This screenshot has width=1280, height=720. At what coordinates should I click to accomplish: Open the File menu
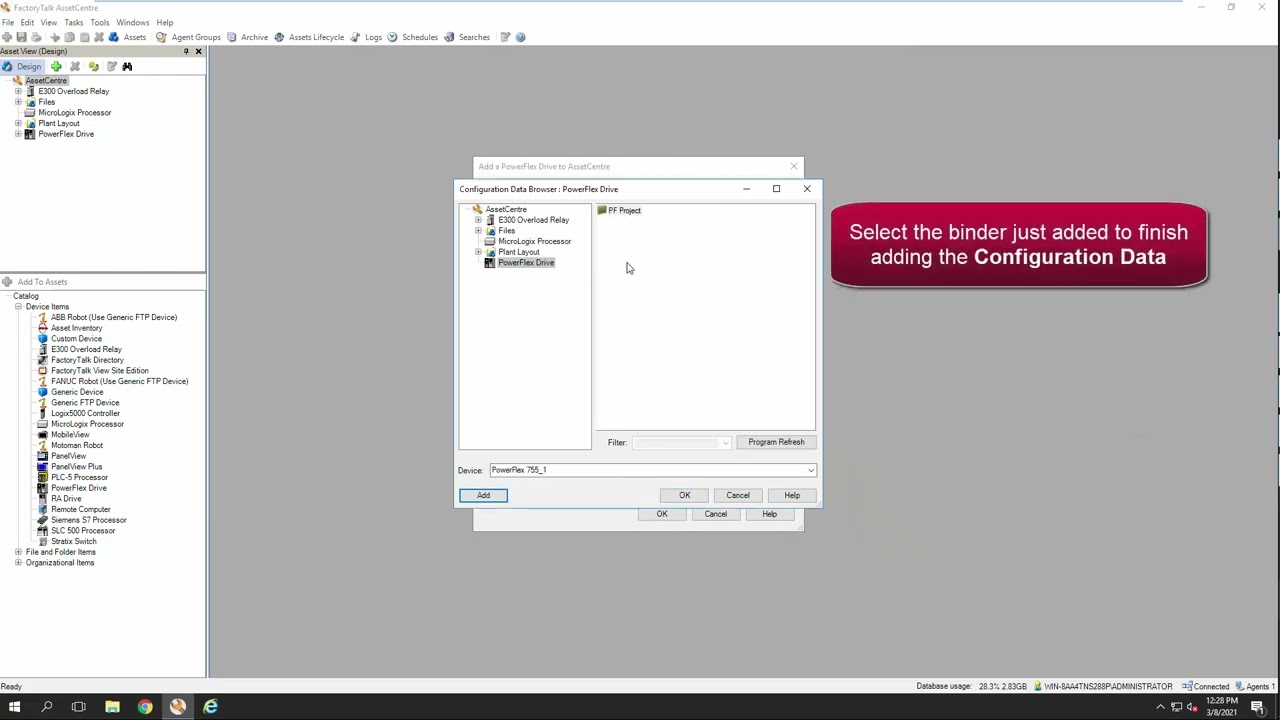click(8, 22)
